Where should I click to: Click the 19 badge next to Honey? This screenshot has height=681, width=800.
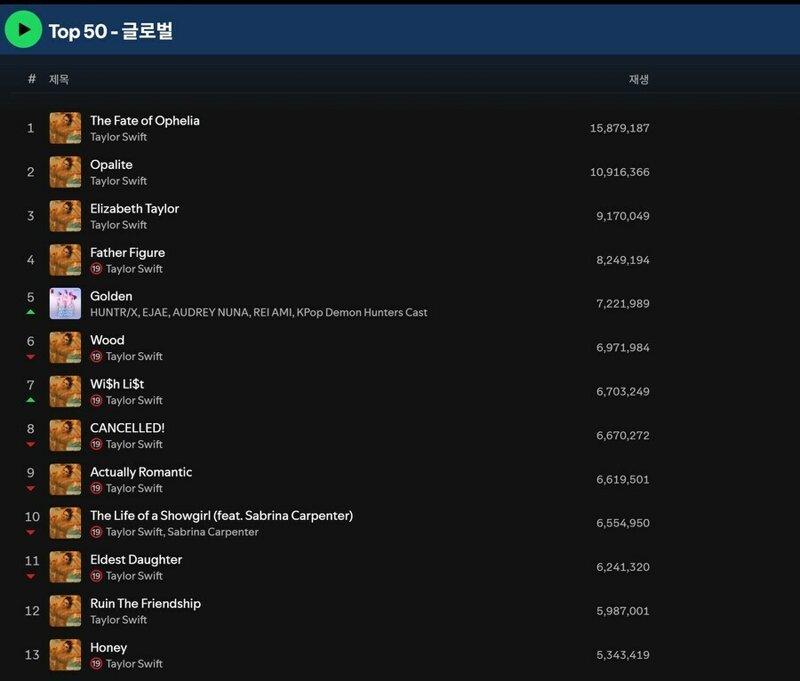pos(96,664)
